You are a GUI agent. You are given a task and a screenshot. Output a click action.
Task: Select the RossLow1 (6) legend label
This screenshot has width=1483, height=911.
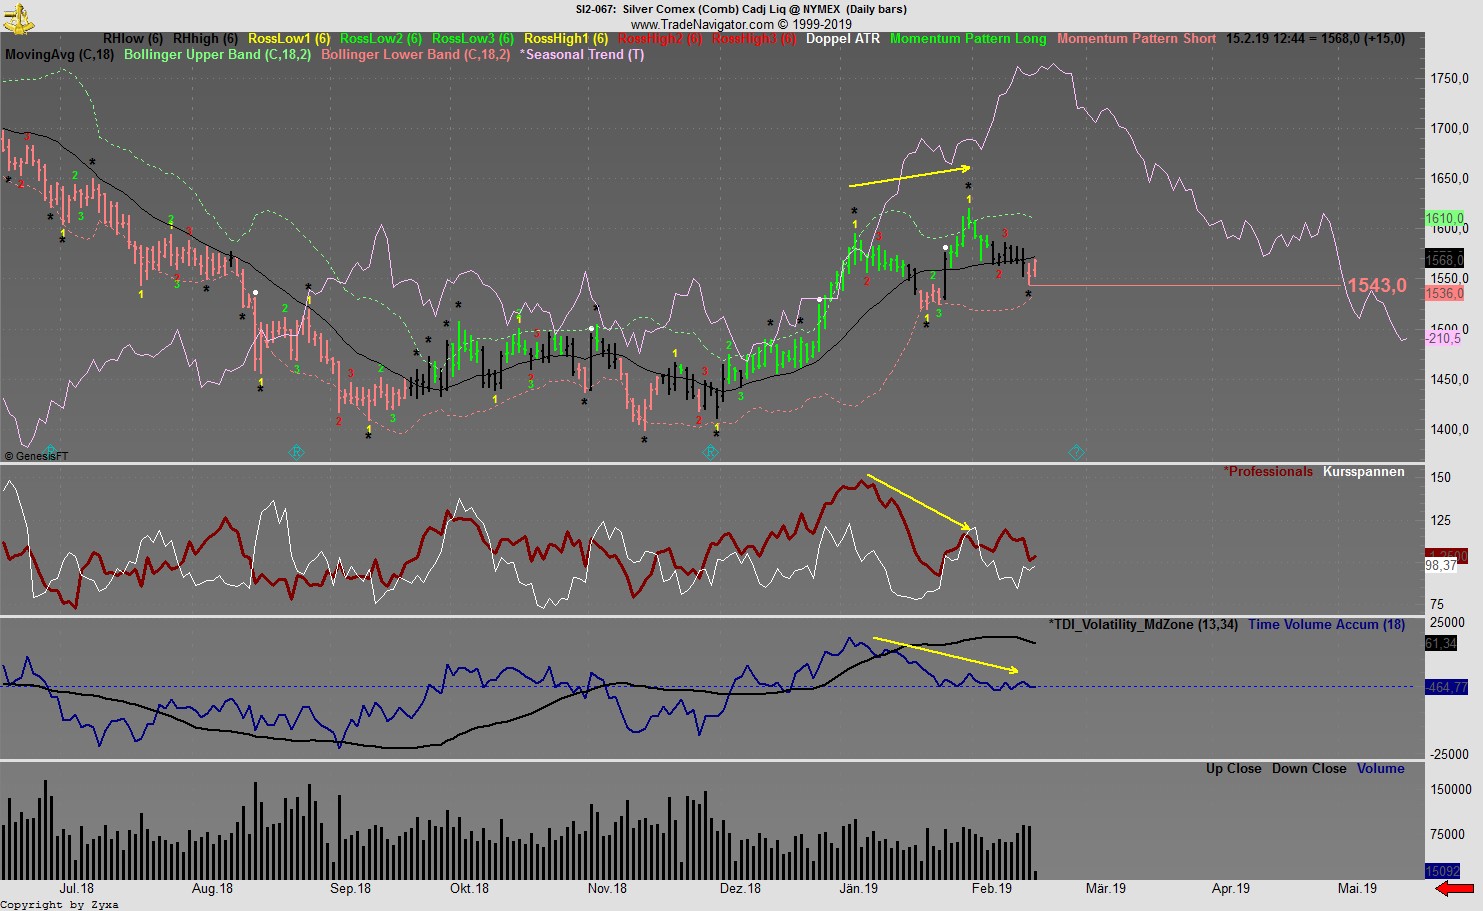(x=289, y=39)
